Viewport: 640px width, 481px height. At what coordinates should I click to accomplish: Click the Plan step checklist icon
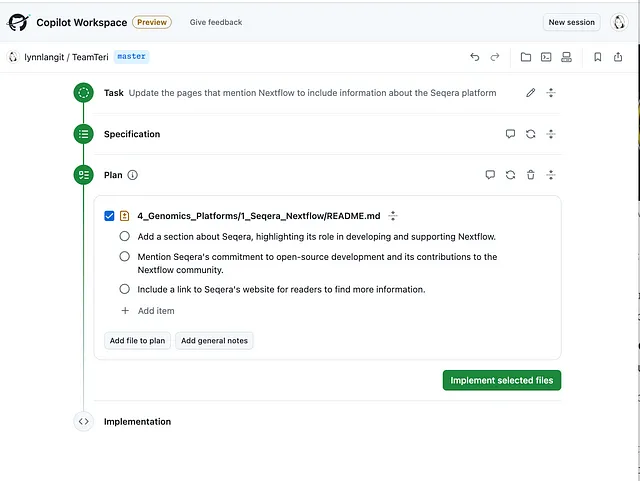pyautogui.click(x=83, y=175)
